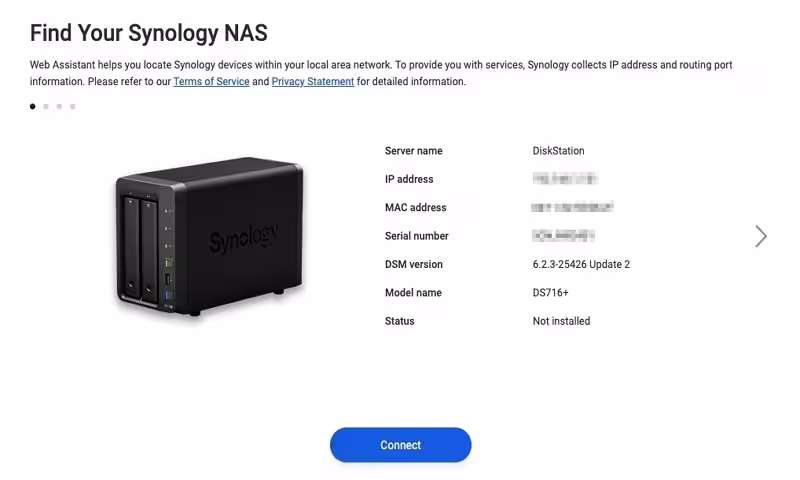Open the Terms of Service link

[x=211, y=82]
